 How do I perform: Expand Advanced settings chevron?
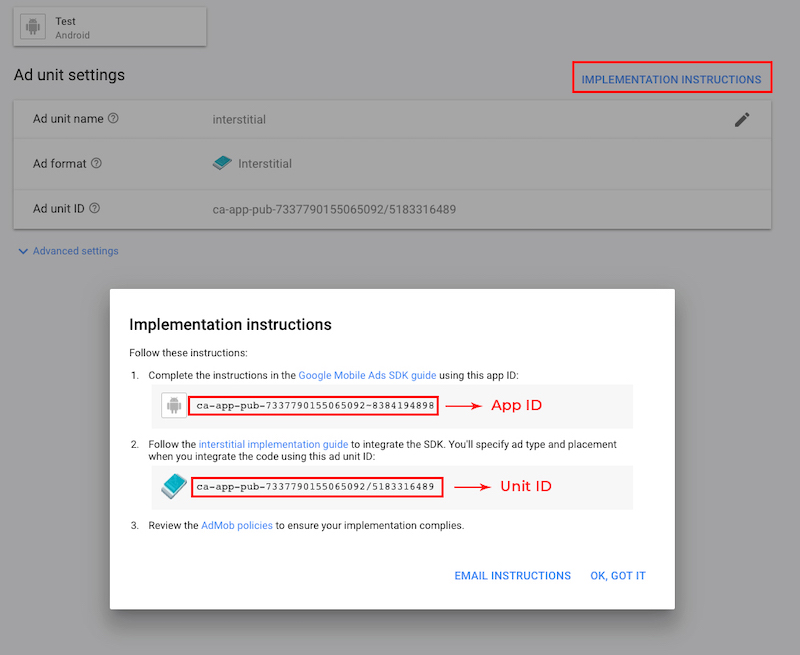pos(23,251)
